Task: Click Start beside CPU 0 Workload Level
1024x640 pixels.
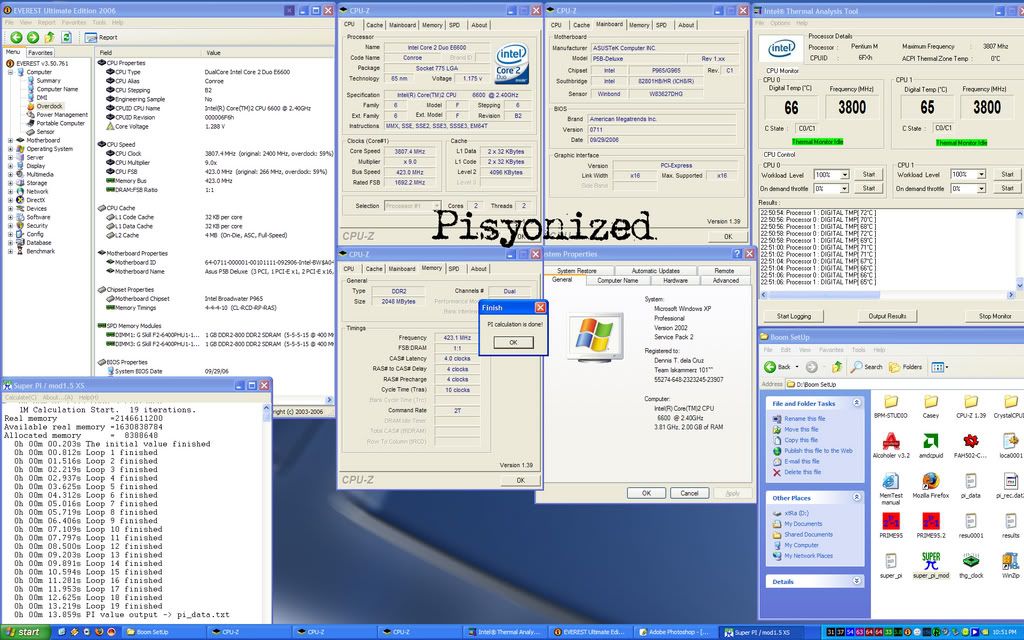Action: 869,174
